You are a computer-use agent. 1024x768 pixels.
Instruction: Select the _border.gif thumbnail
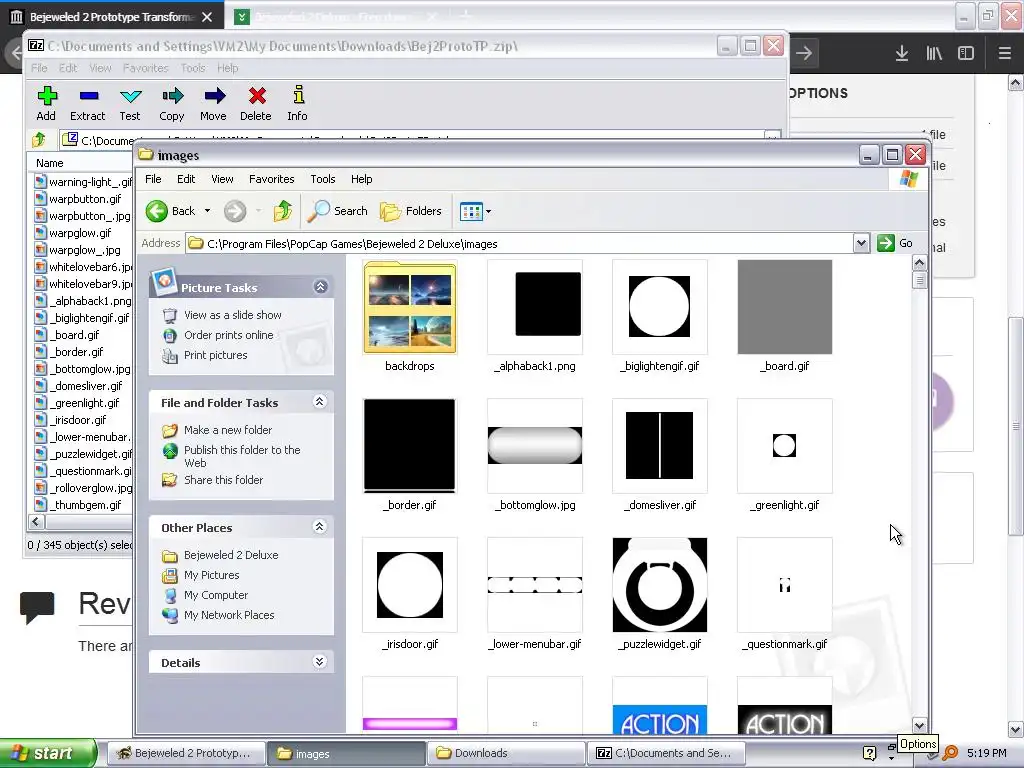coord(409,445)
